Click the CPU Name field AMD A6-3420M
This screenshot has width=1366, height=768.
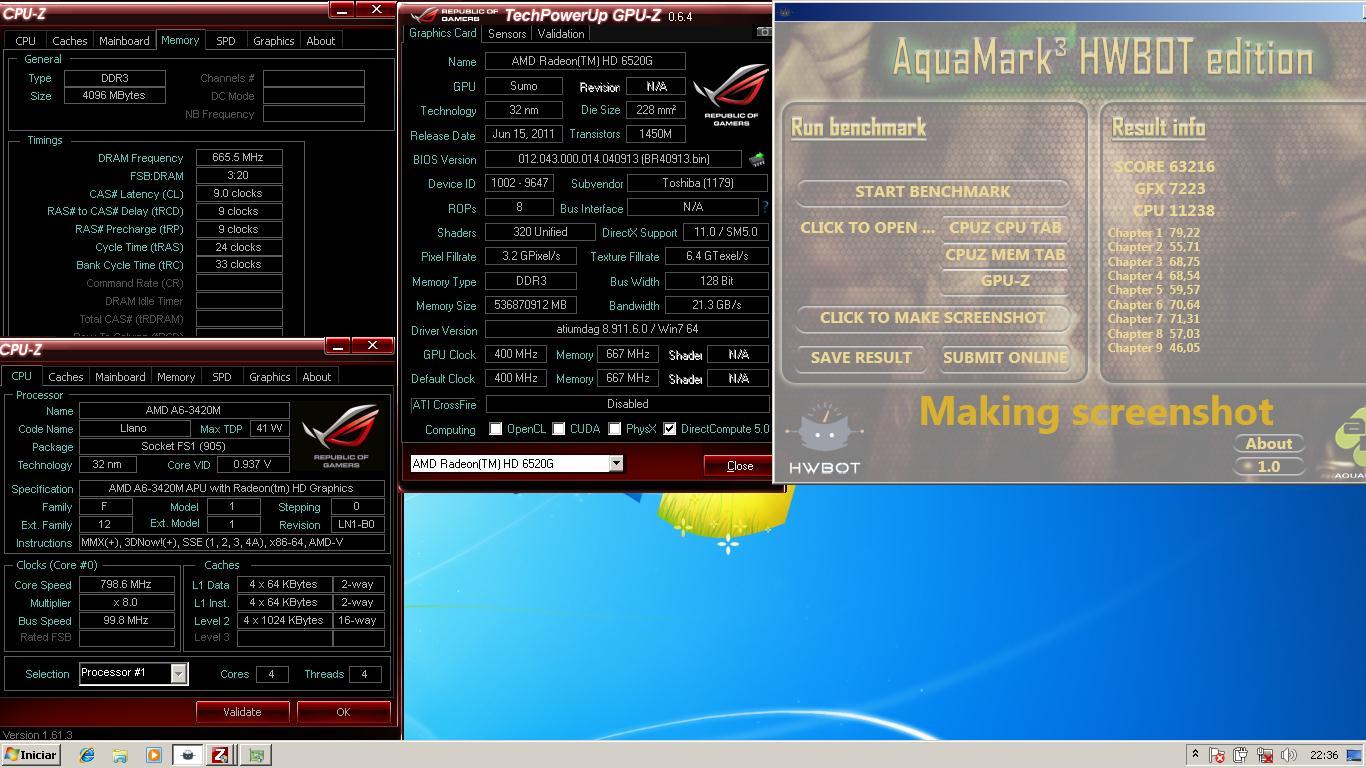[184, 410]
